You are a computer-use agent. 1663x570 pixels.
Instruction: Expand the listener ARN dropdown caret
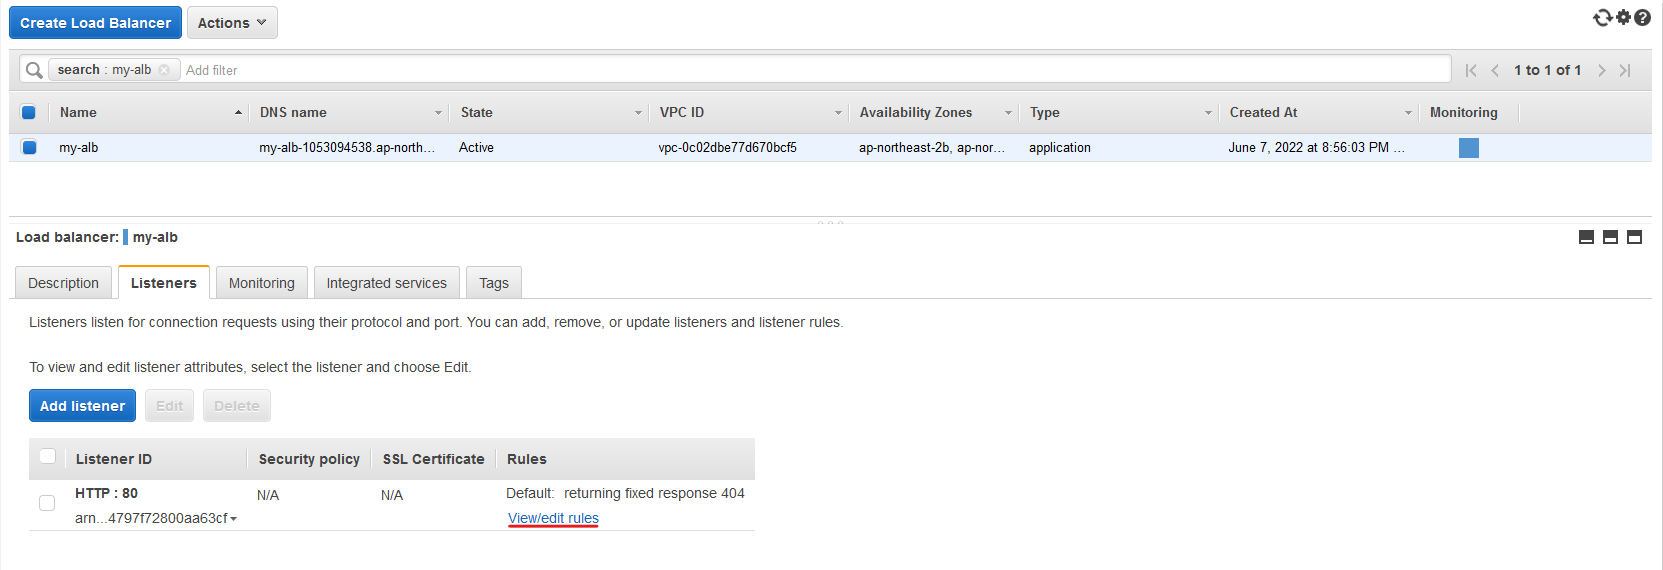click(x=233, y=519)
